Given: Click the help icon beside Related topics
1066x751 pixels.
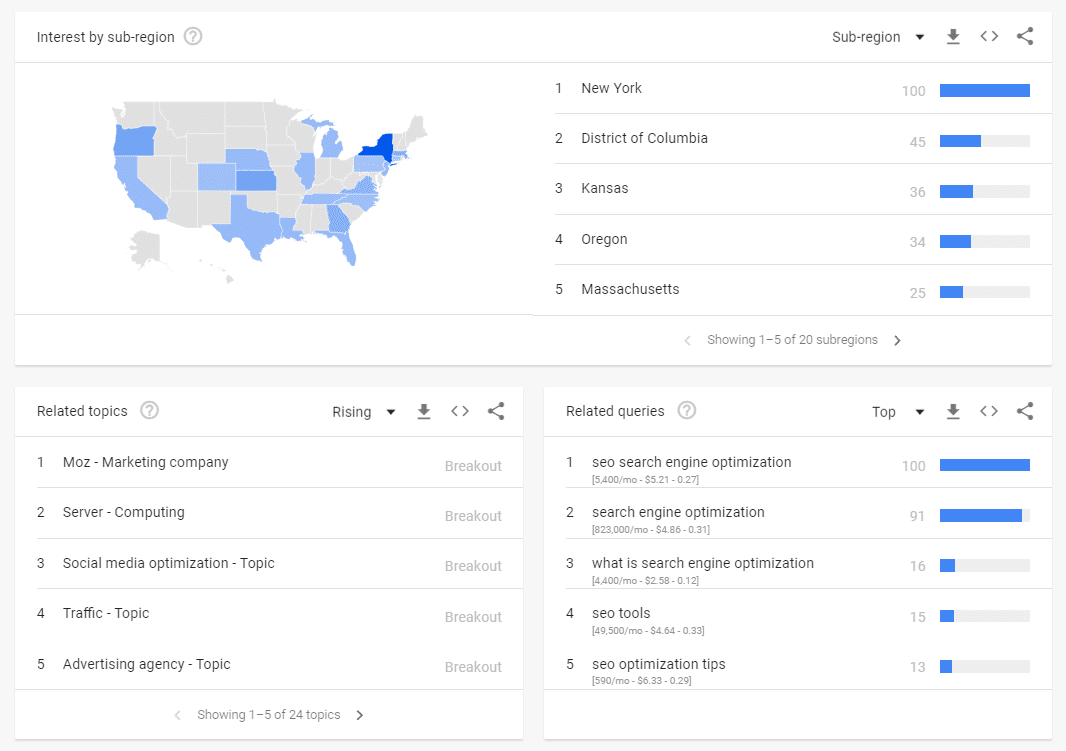Looking at the screenshot, I should coord(148,410).
